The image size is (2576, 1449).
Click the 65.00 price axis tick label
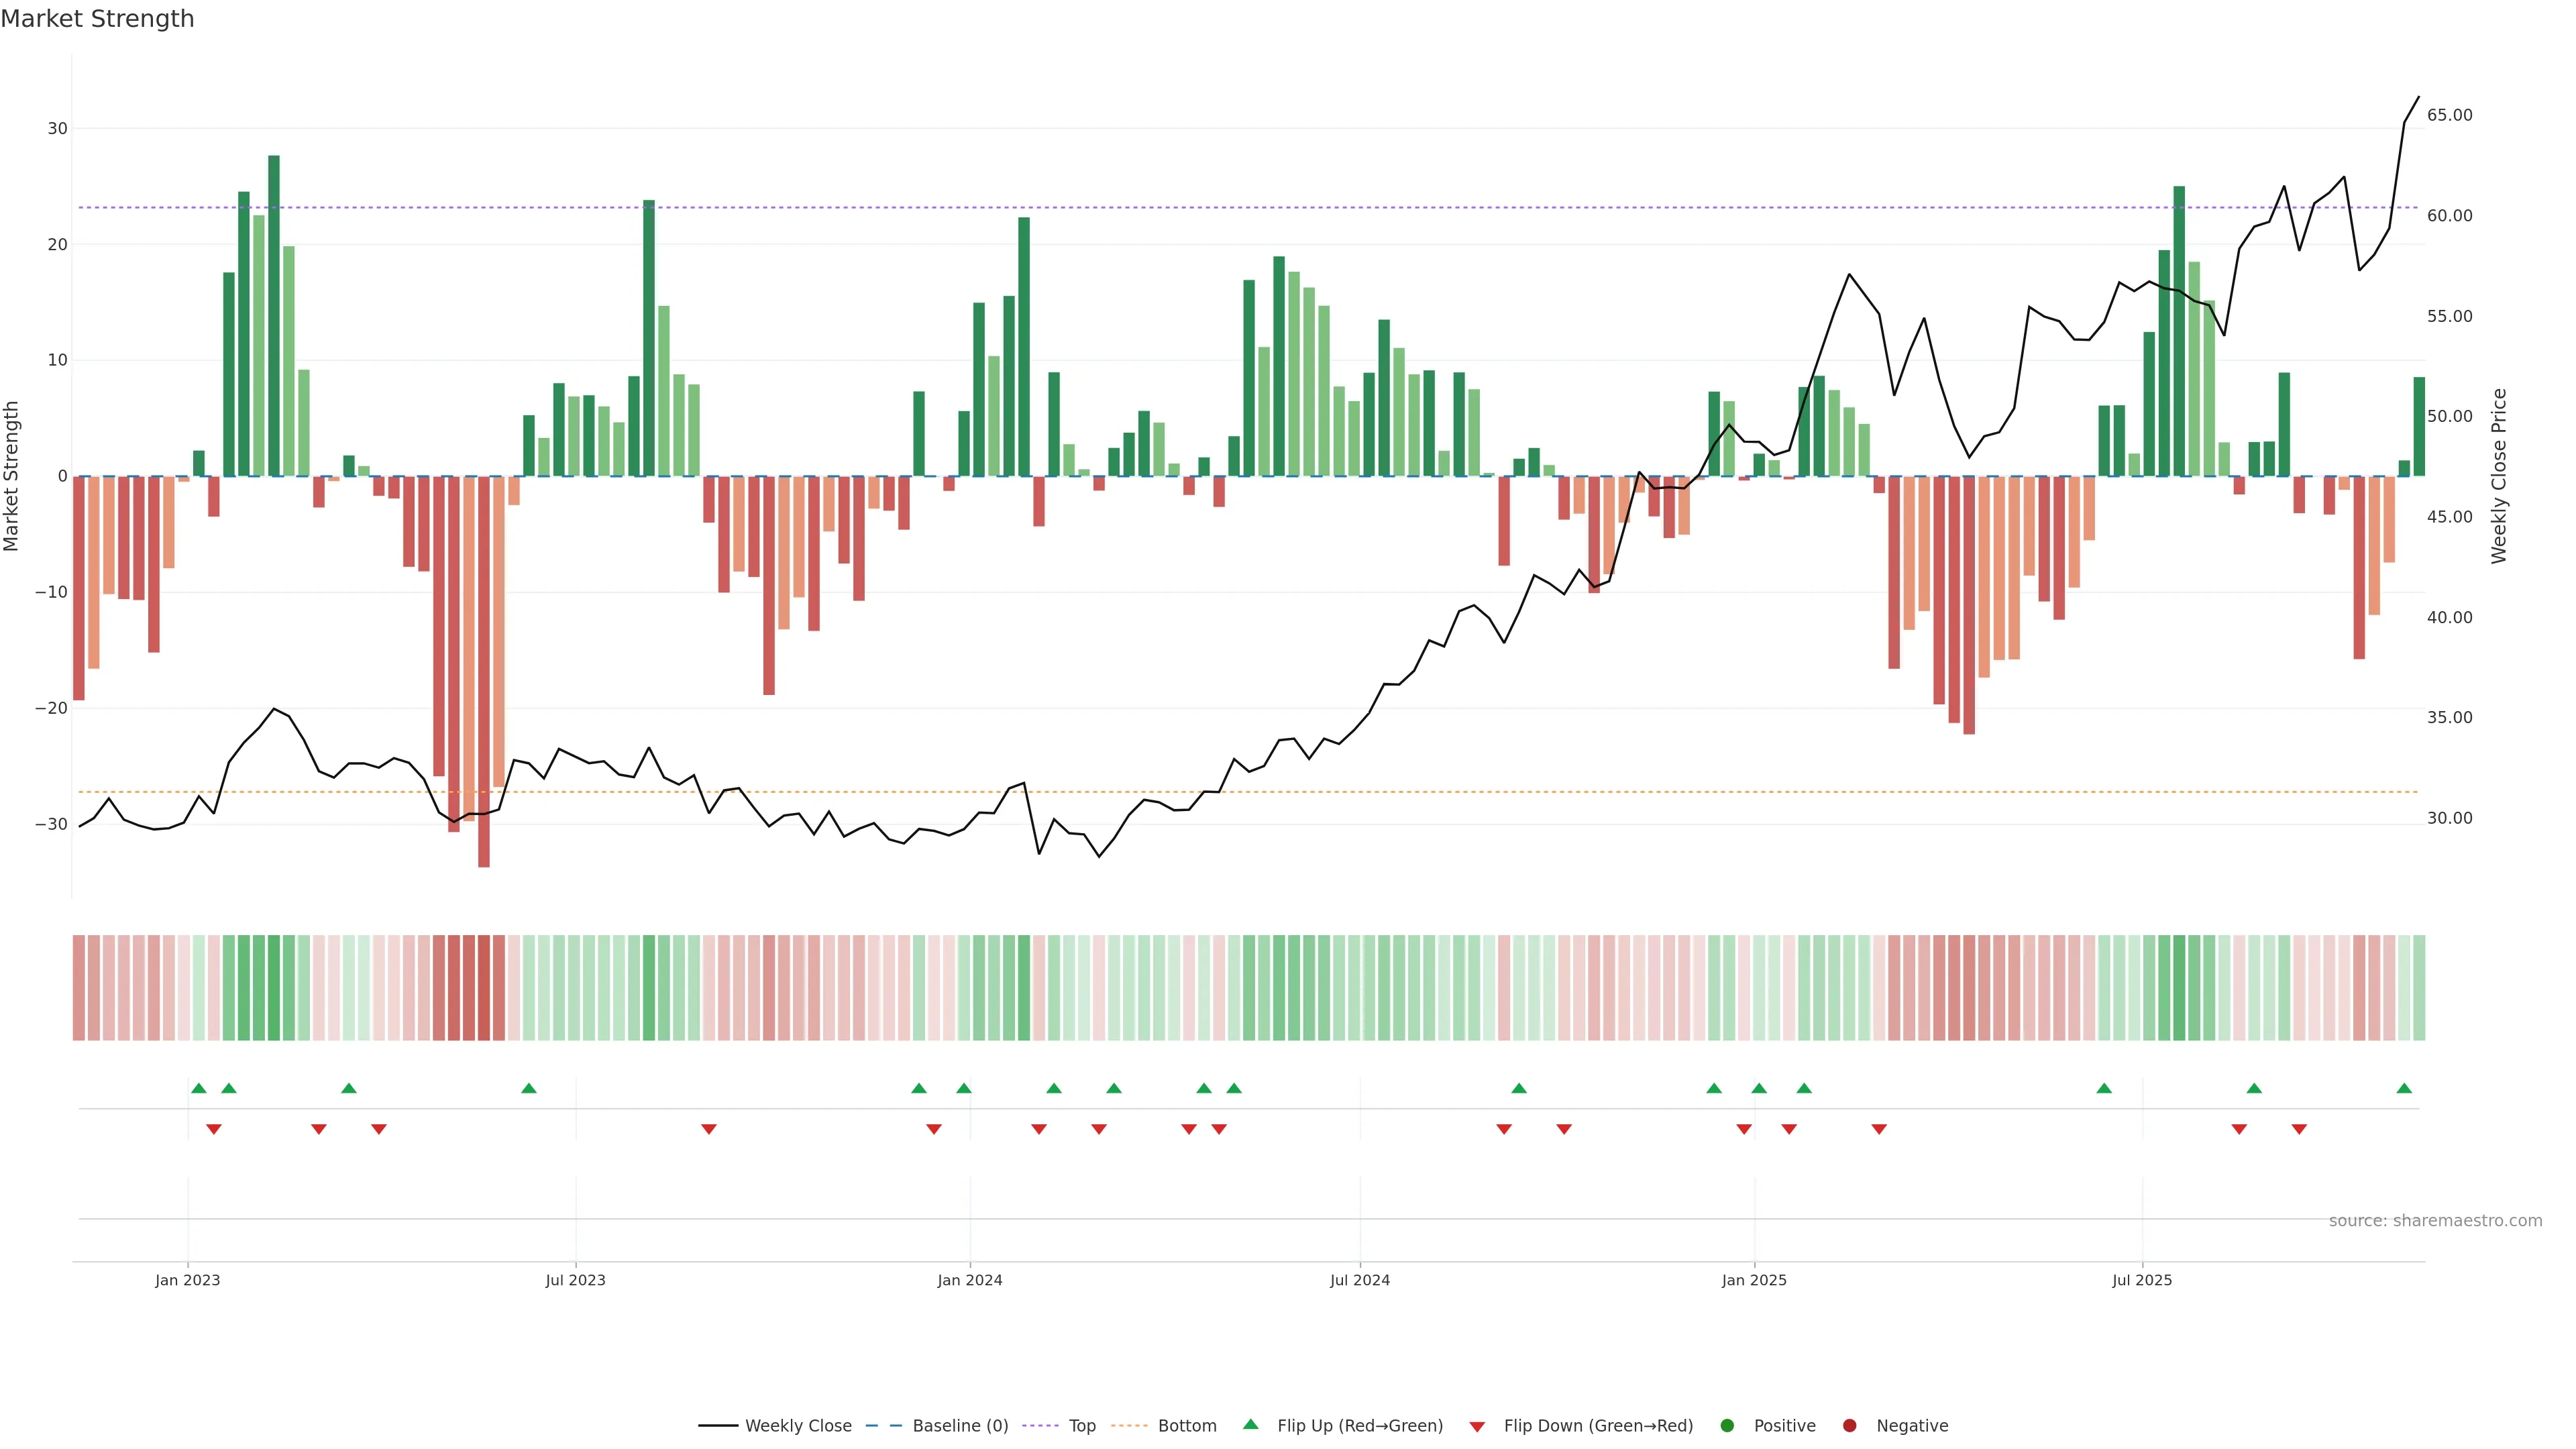[2449, 115]
